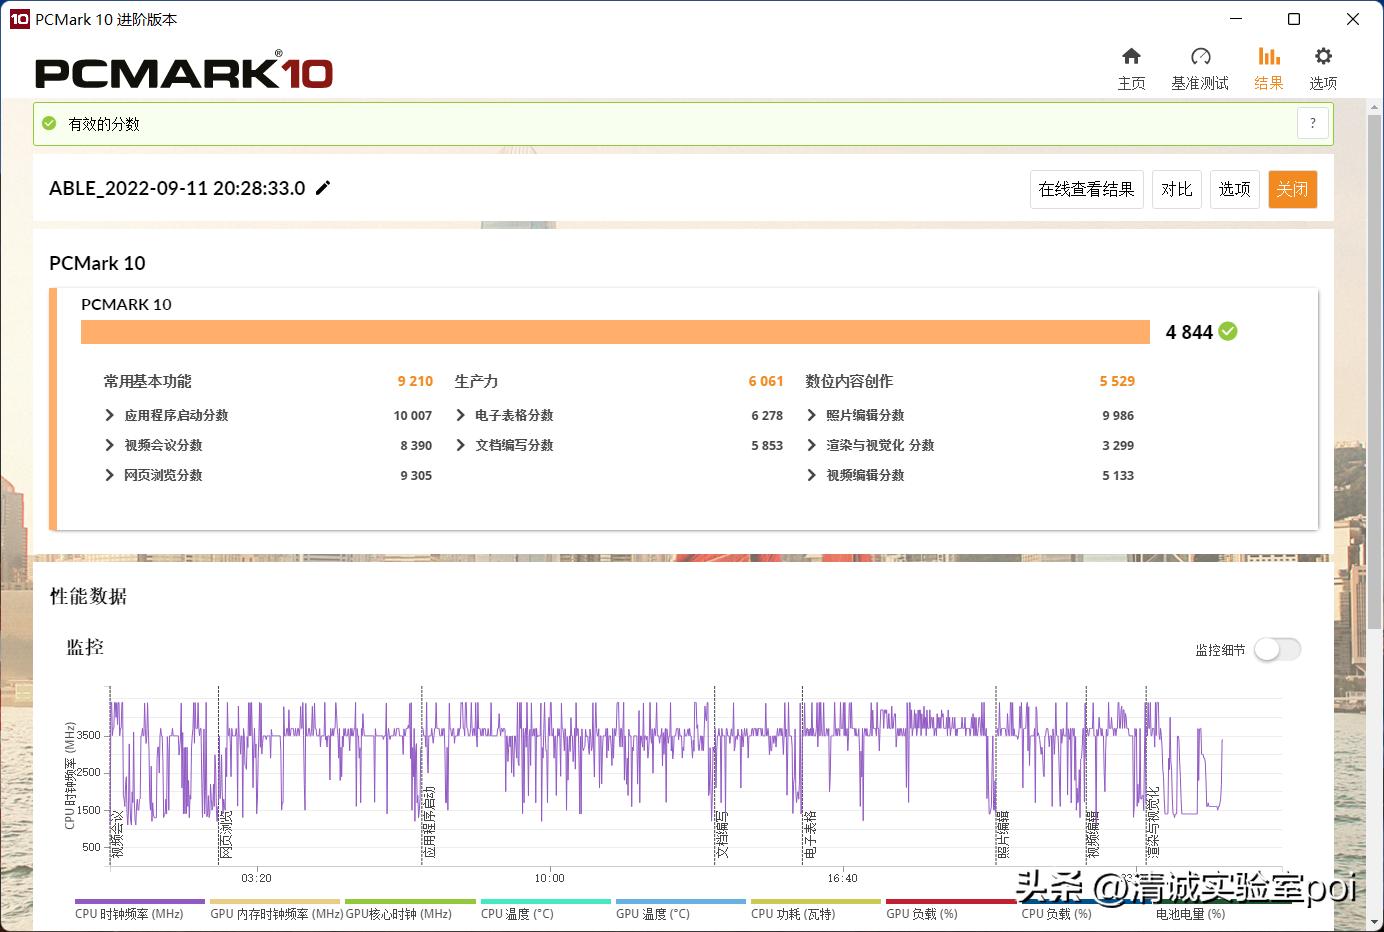This screenshot has width=1384, height=932.
Task: Click the orange PCMARK 10 score bar
Action: [x=615, y=332]
